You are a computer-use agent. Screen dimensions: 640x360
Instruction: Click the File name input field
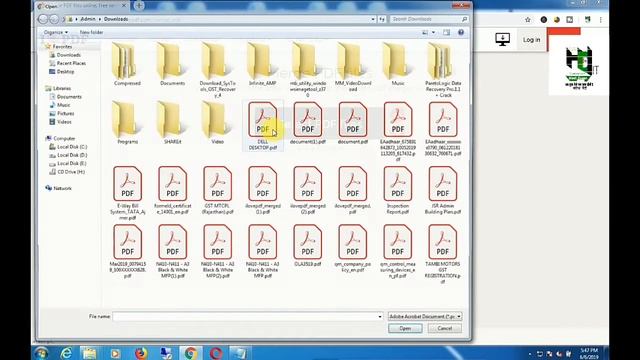coord(245,316)
